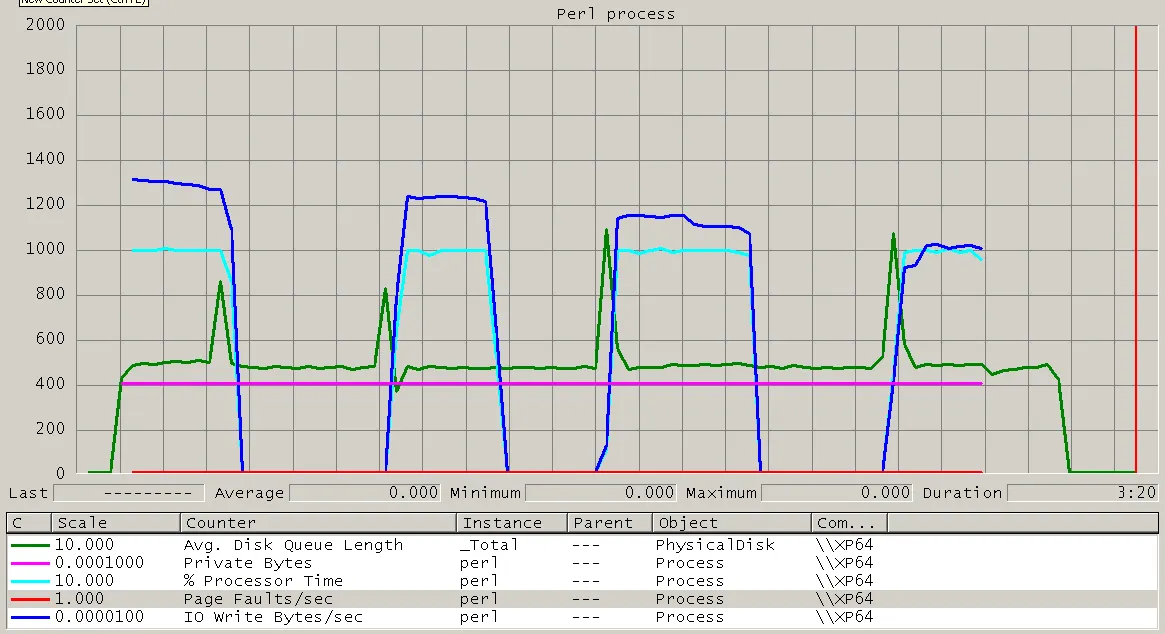Select the magenta Private Bytes color swatch

pyautogui.click(x=30, y=563)
